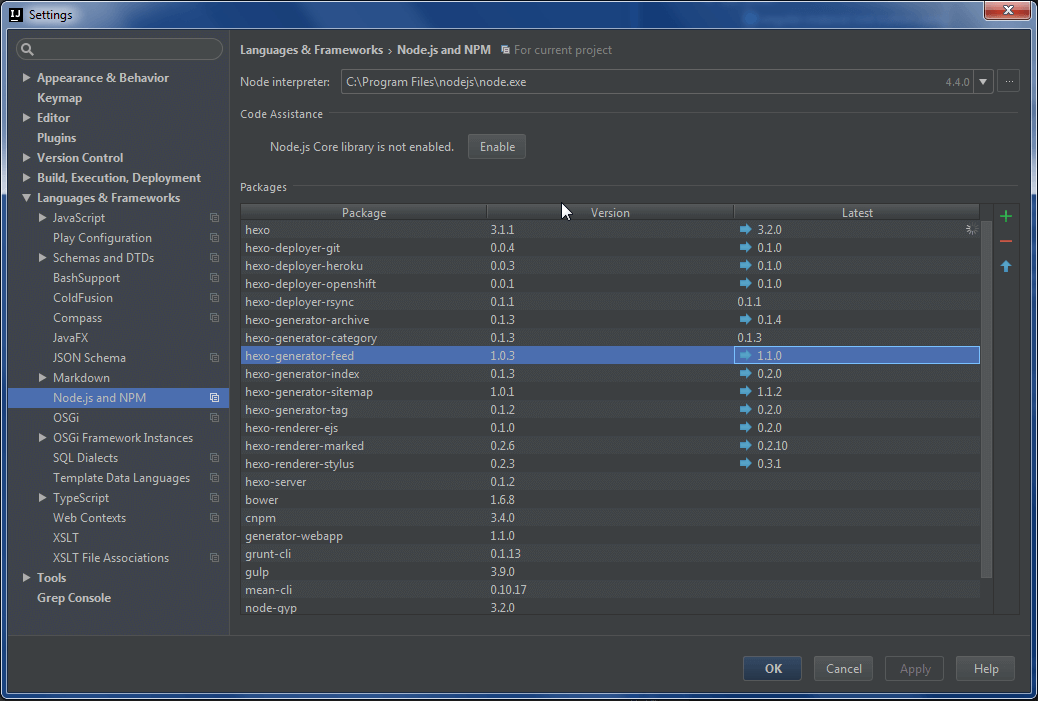Click the project icon beside OSGi

click(x=214, y=418)
